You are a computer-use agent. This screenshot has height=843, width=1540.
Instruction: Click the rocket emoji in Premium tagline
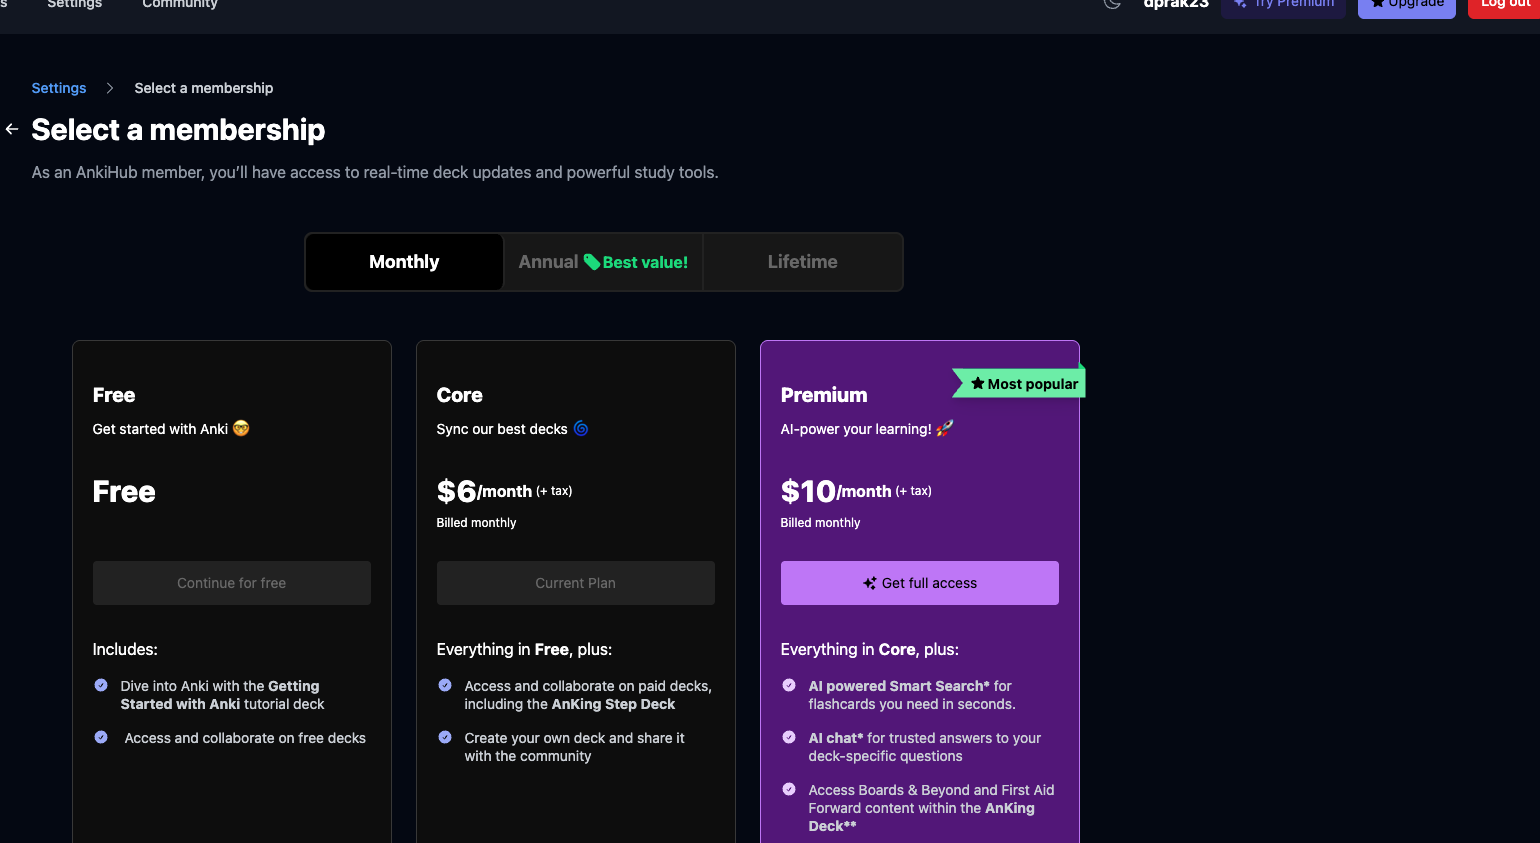coord(945,428)
